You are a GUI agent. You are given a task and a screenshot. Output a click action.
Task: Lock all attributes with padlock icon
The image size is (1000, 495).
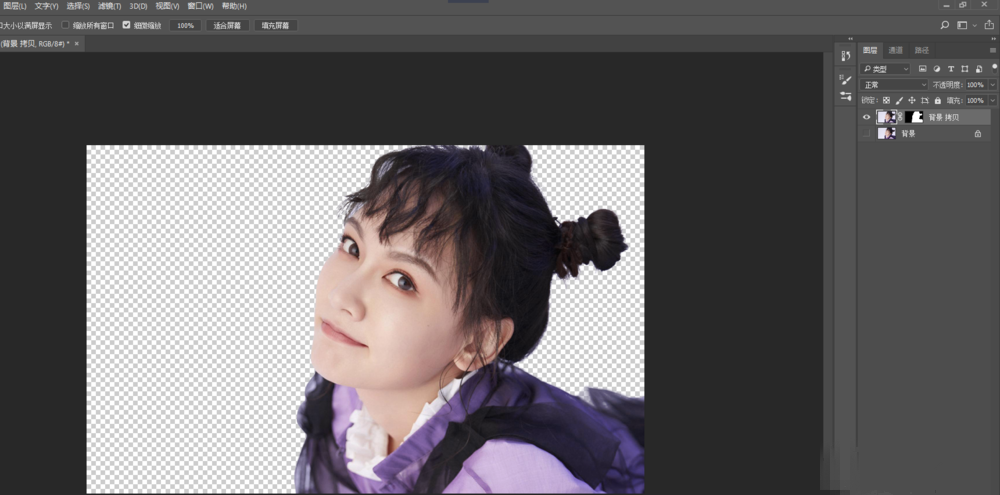pyautogui.click(x=938, y=101)
